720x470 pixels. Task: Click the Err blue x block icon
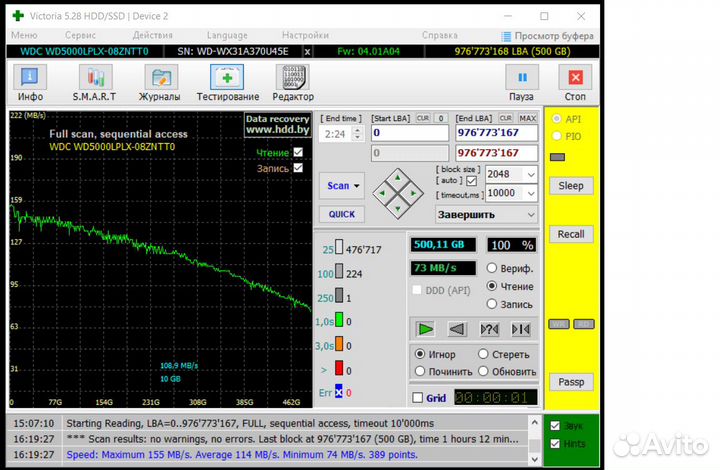point(339,392)
